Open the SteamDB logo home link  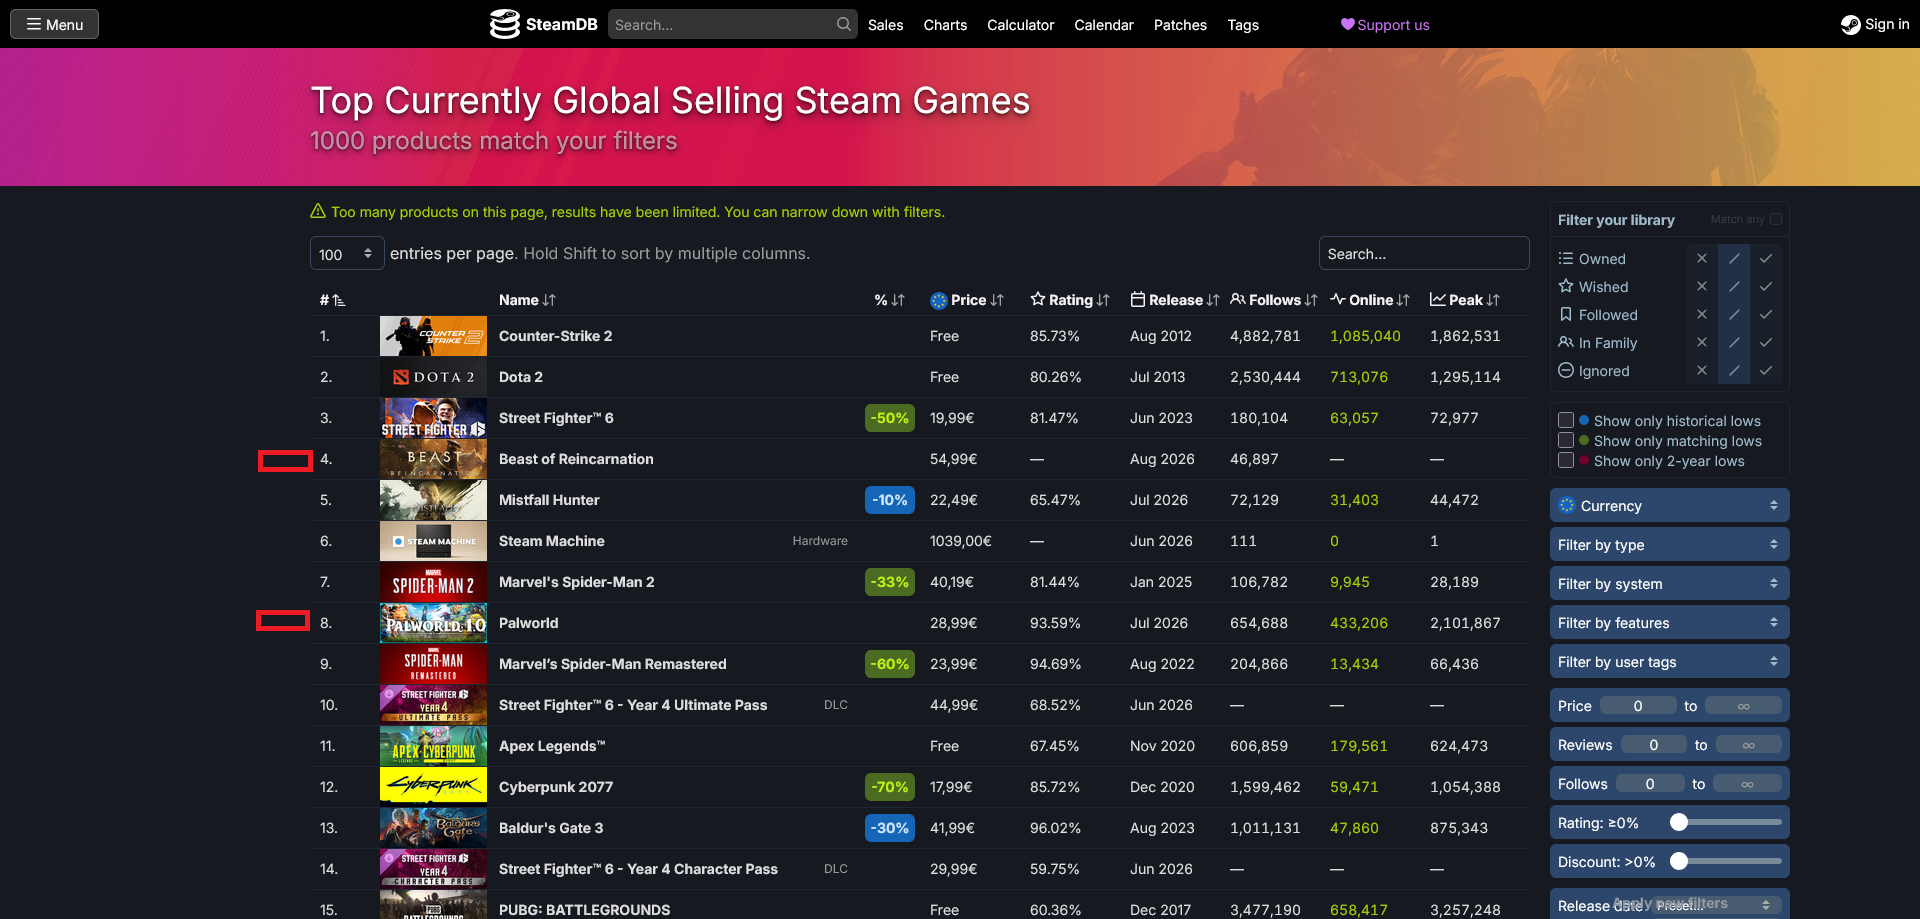coord(543,24)
